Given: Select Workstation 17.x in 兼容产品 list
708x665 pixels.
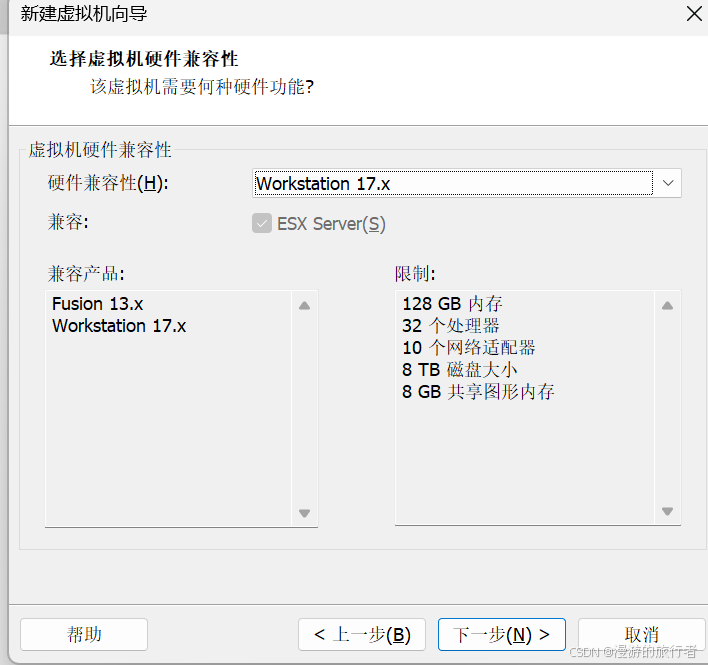Looking at the screenshot, I should pos(119,326).
